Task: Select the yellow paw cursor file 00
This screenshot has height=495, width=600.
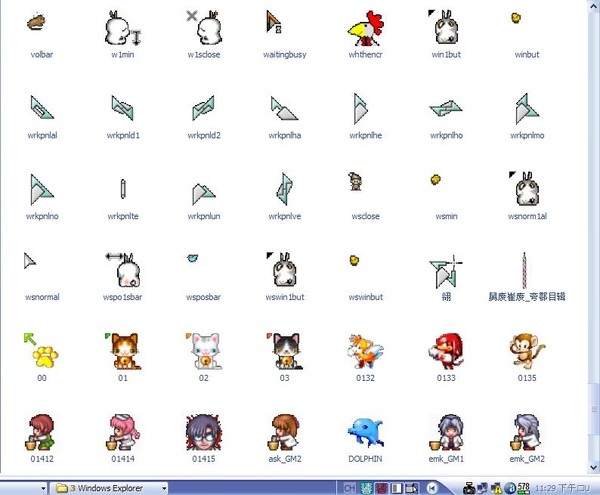Action: [x=41, y=351]
